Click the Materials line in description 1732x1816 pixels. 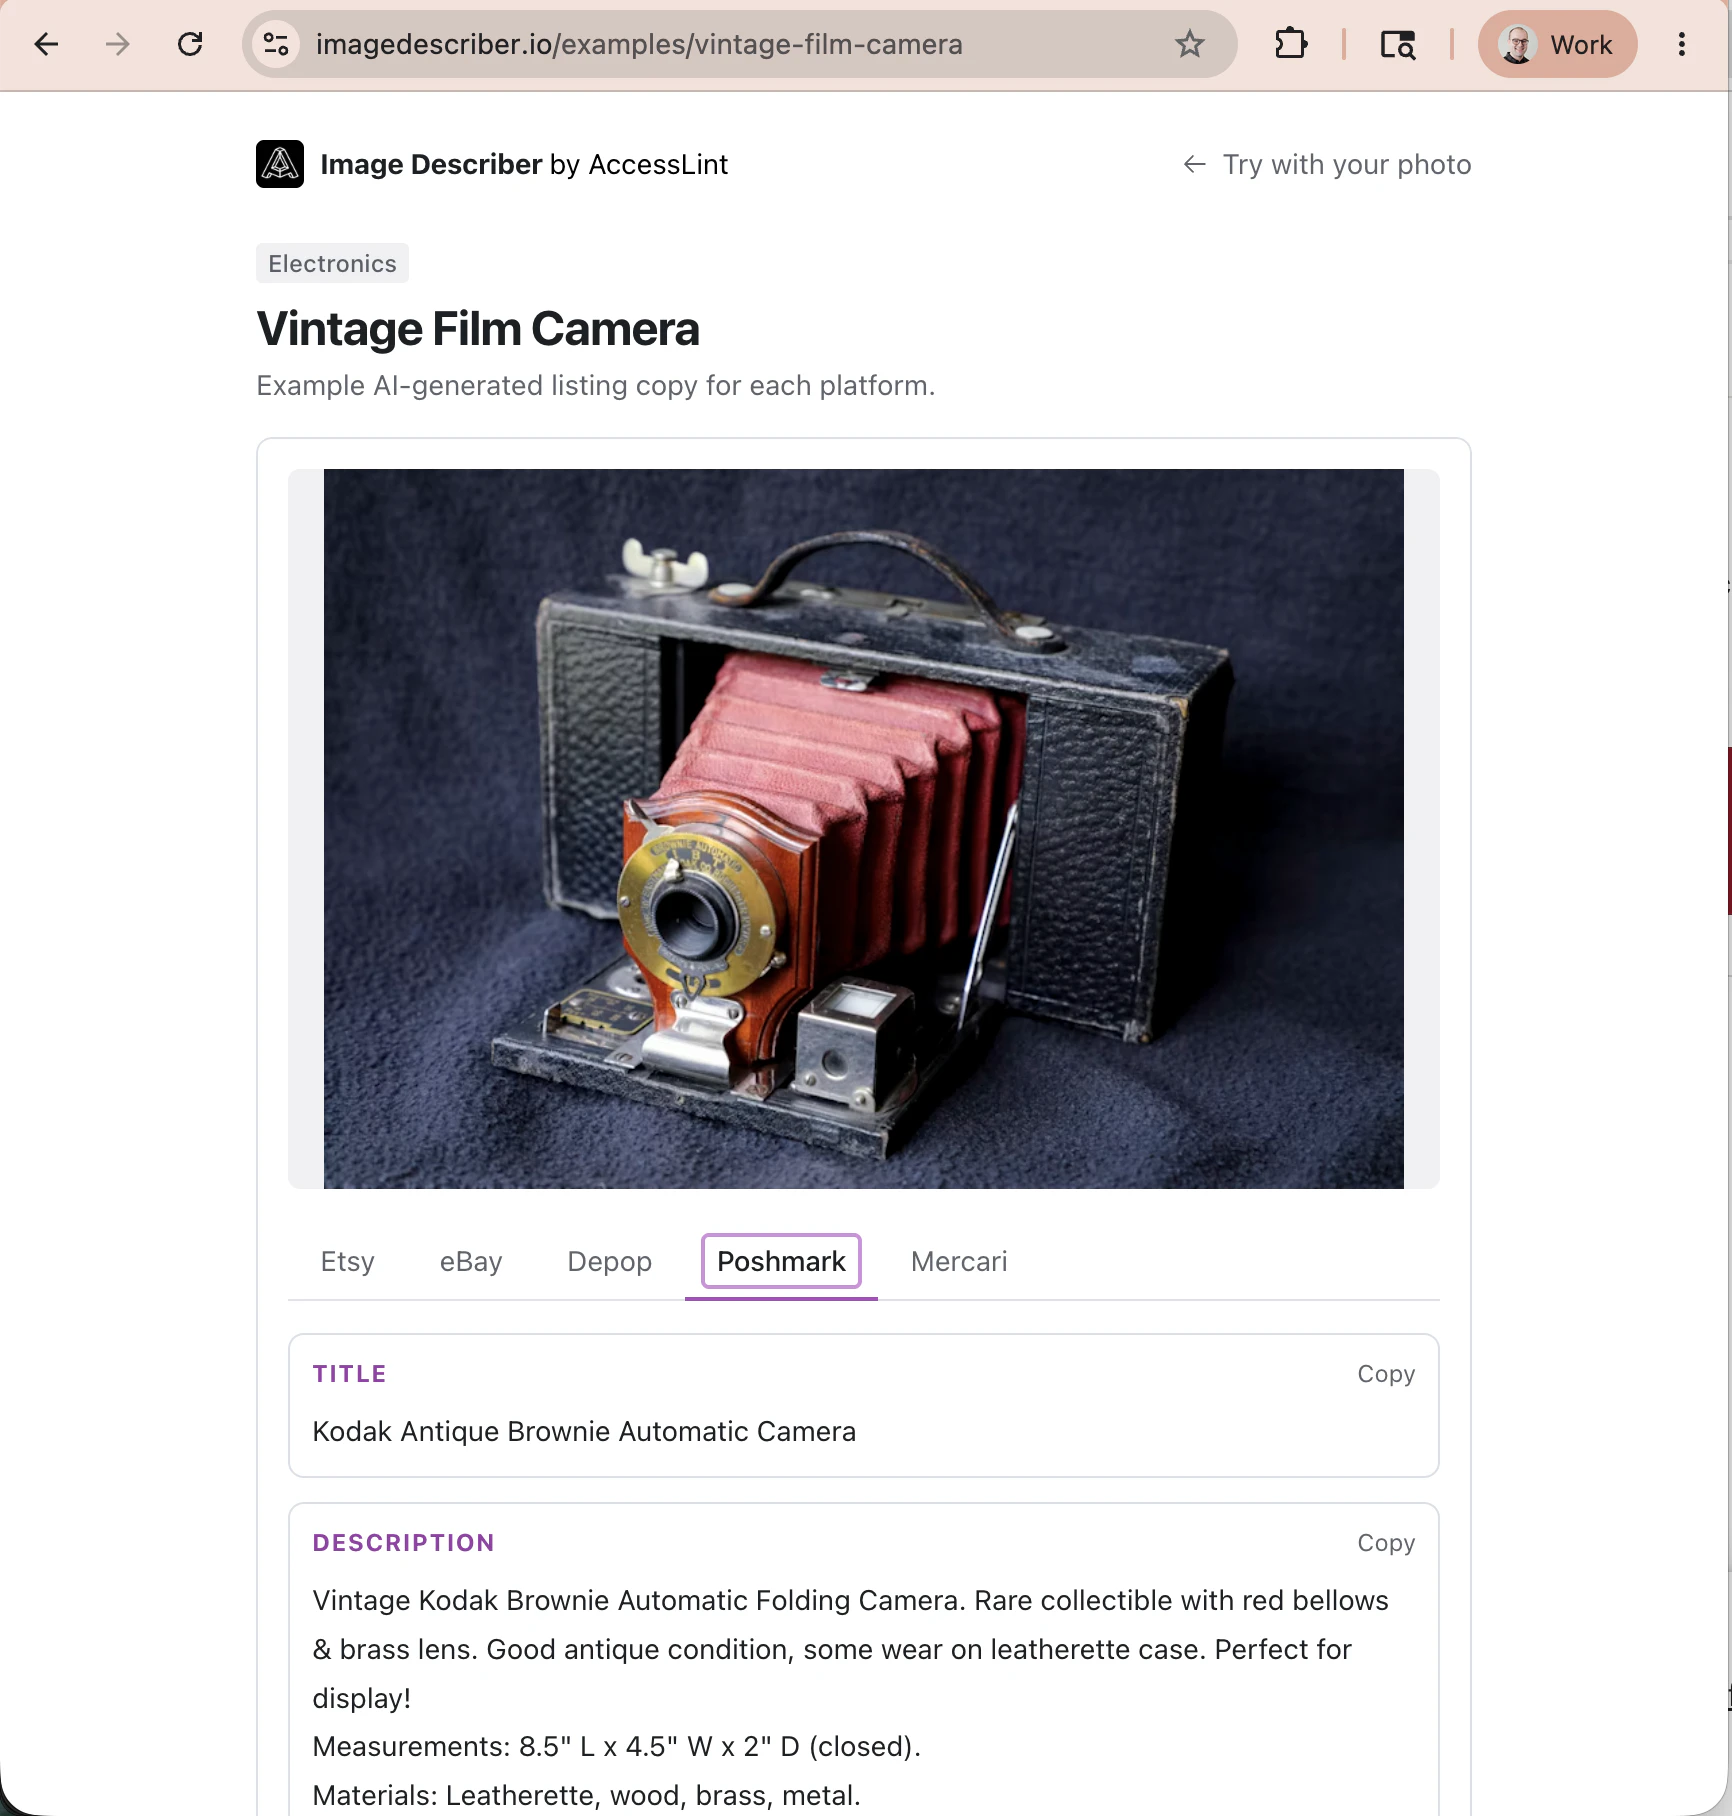click(x=586, y=1795)
